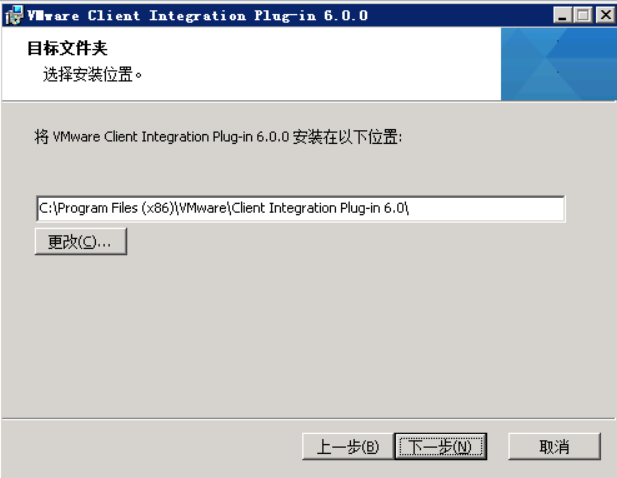Click the 'VMware' folder segment in path
Viewport: 617px width, 478px height.
(203, 208)
